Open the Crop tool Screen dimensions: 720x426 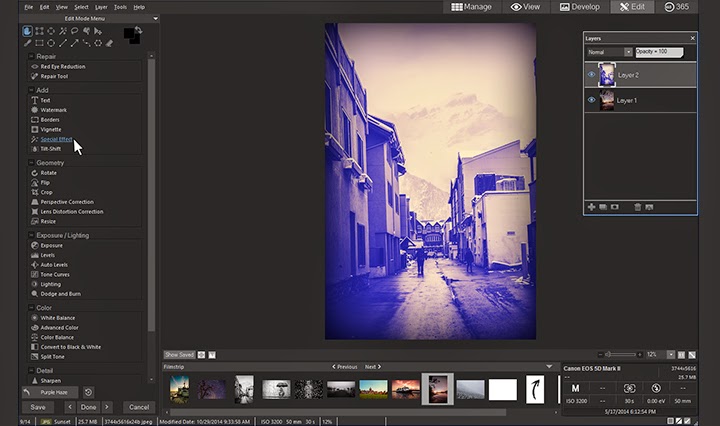46,192
